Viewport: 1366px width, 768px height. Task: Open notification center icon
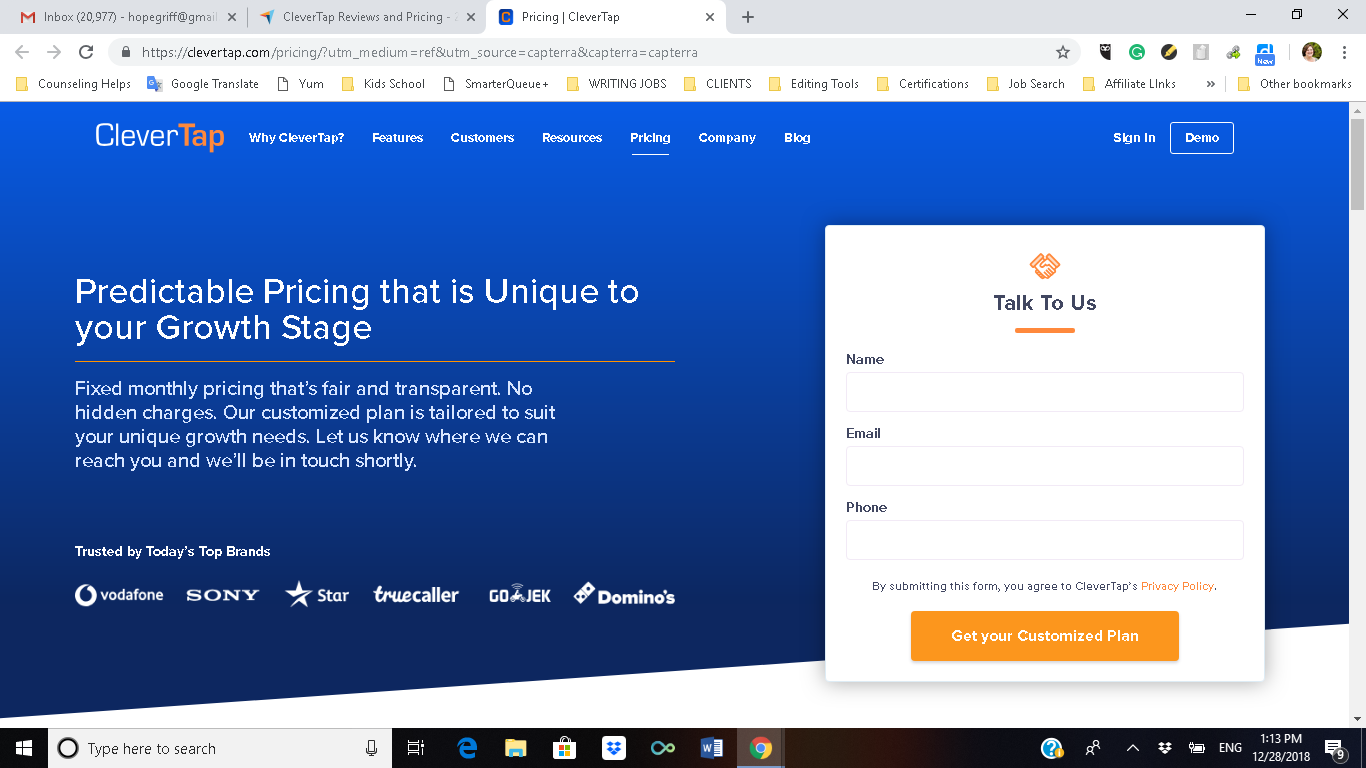click(x=1335, y=748)
